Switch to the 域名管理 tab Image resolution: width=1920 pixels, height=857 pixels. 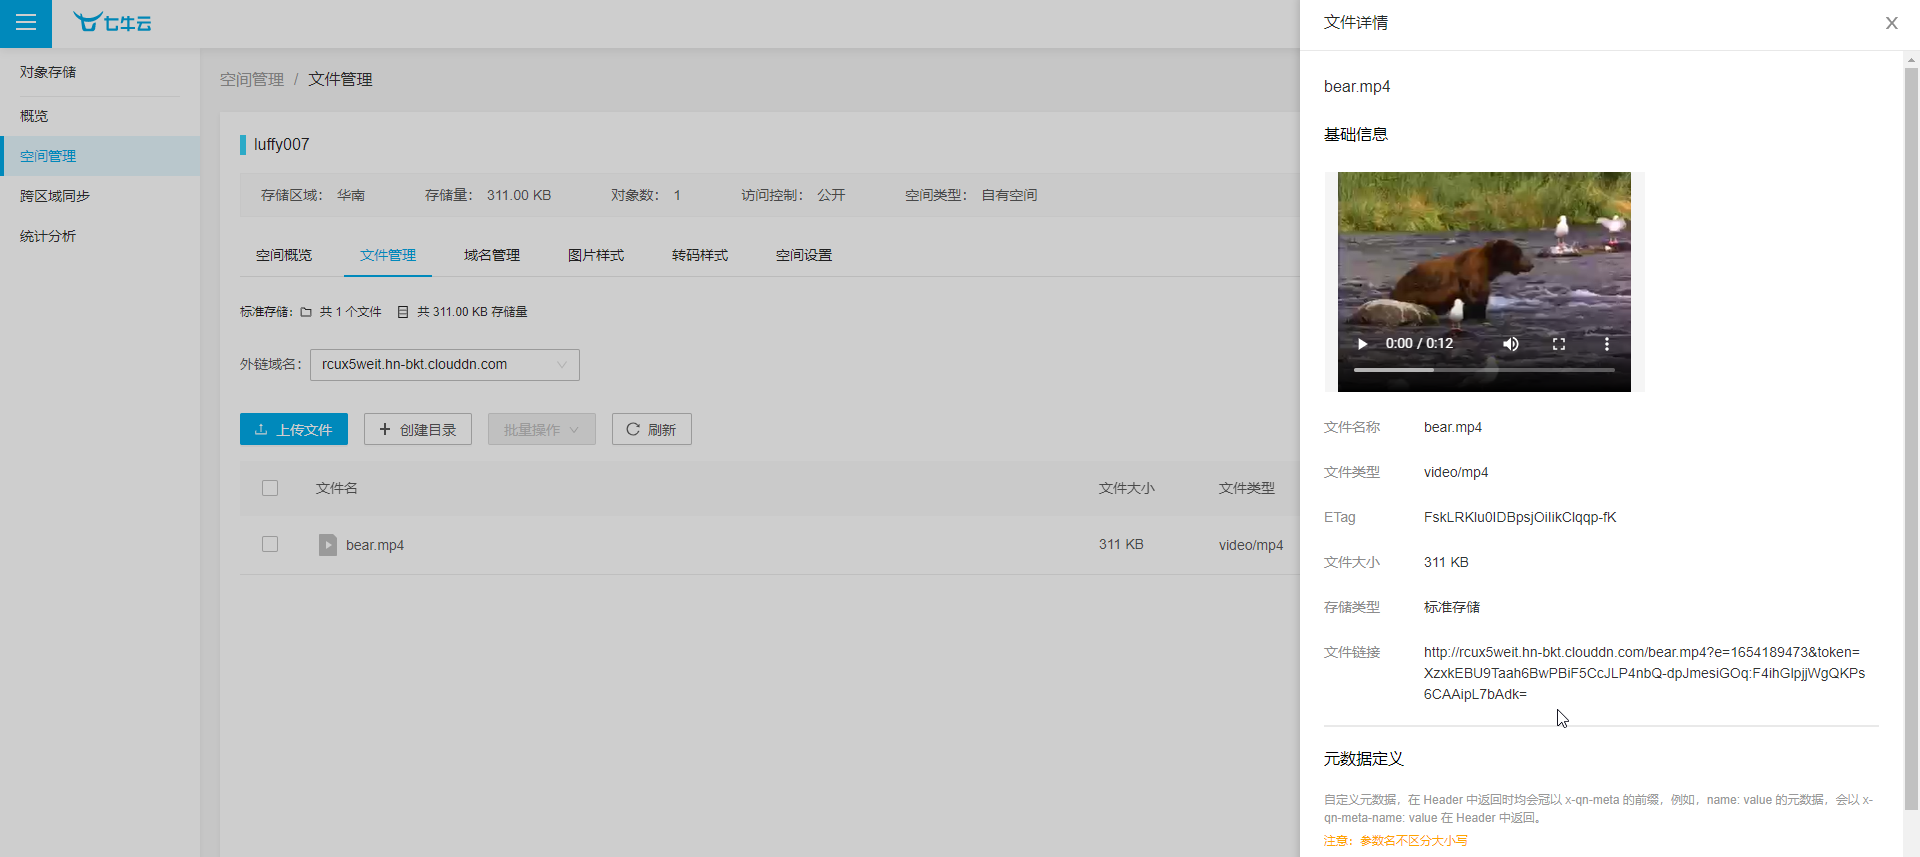pyautogui.click(x=492, y=255)
